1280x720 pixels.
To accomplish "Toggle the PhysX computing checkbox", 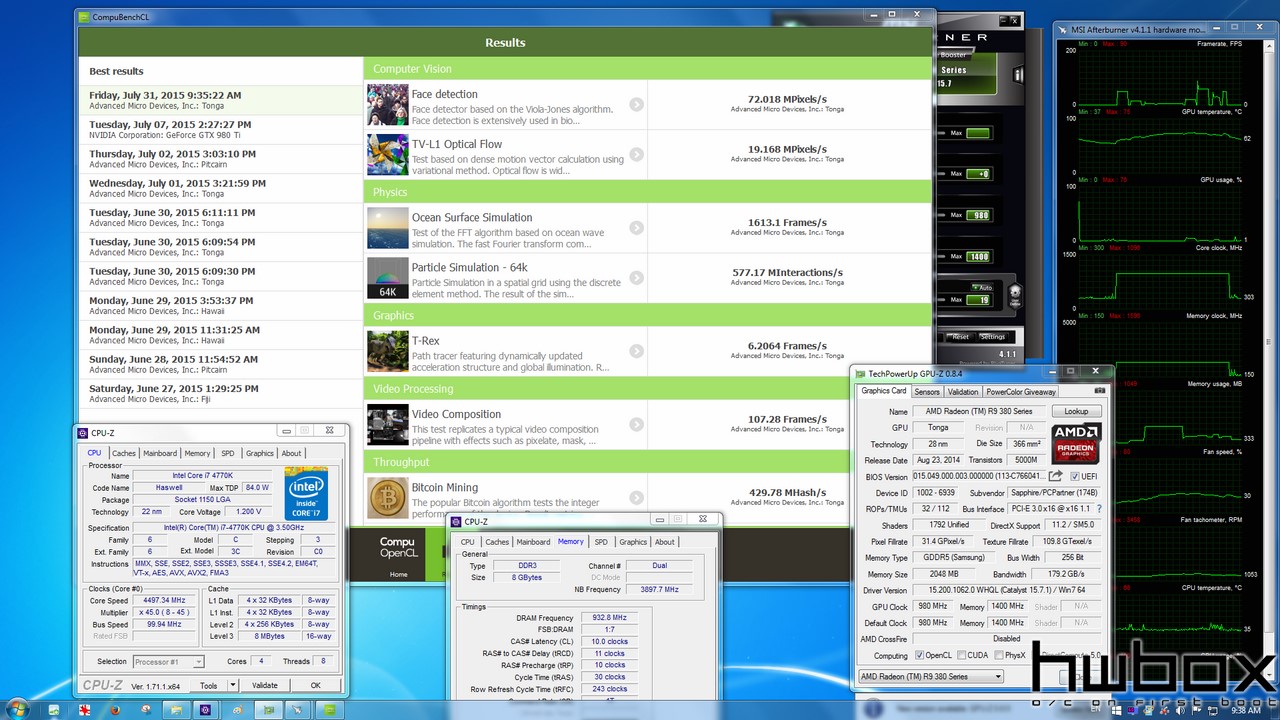I will pos(997,655).
